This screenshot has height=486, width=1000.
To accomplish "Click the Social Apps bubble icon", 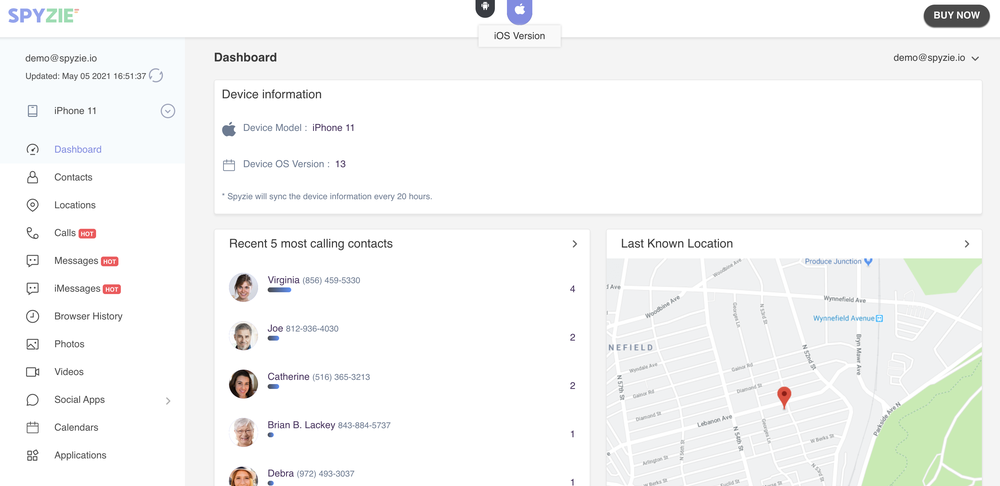I will pos(33,400).
